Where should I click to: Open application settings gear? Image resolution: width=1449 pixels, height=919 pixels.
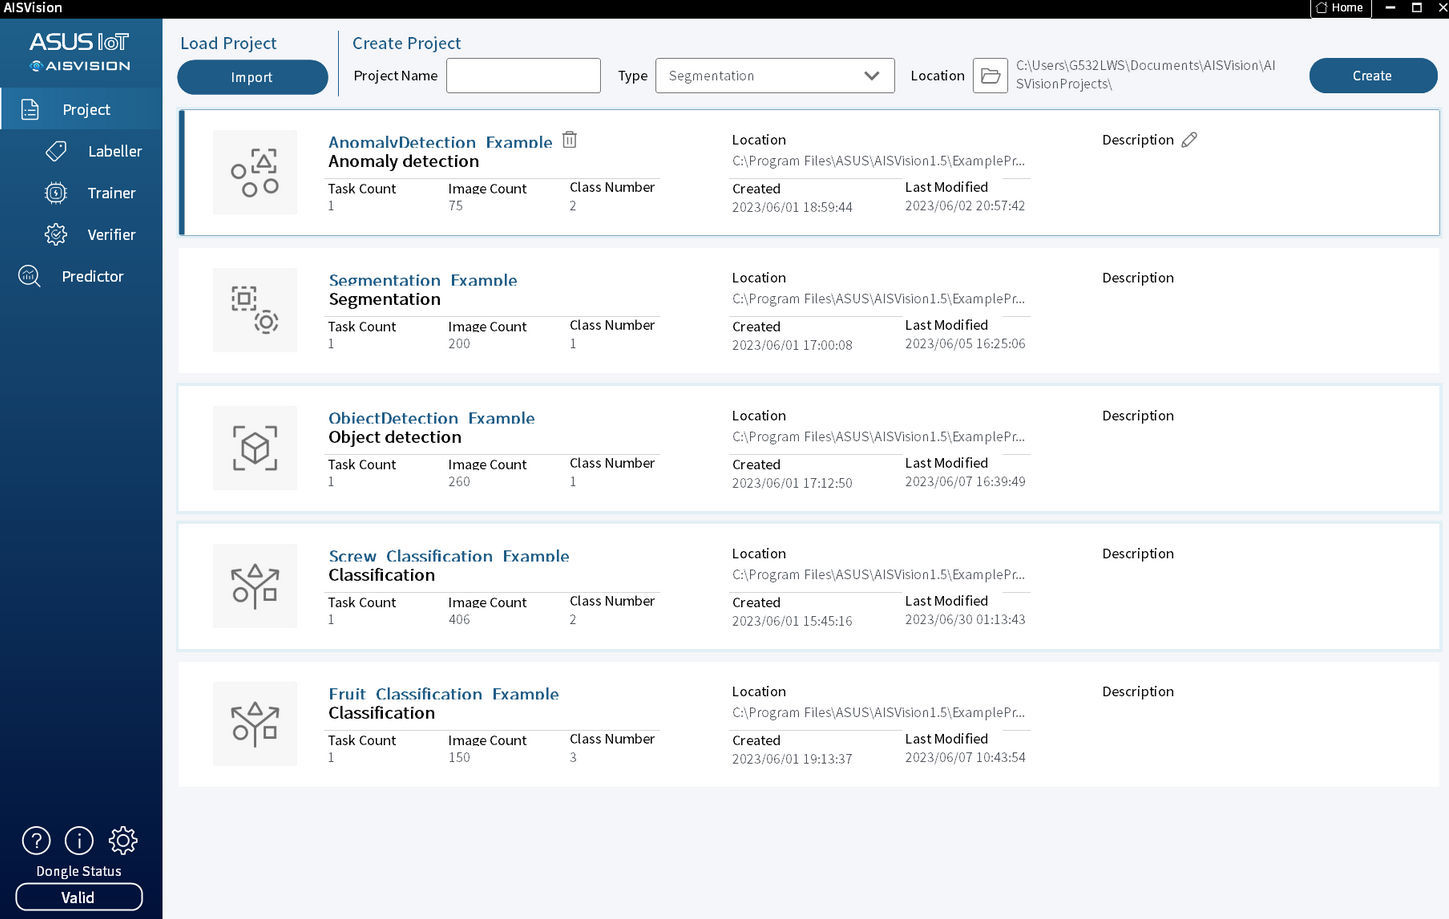coord(122,840)
